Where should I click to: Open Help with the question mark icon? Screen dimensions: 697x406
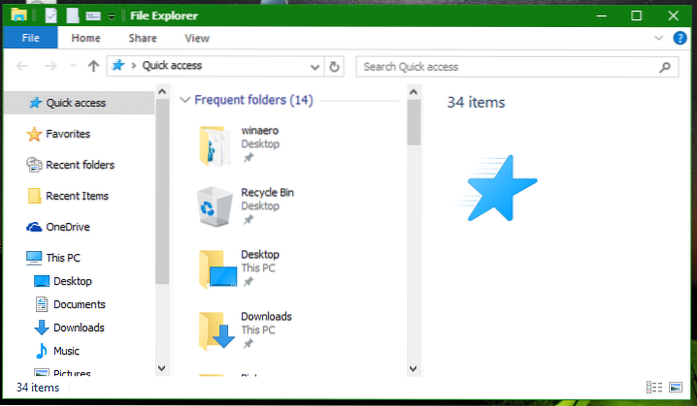(680, 38)
